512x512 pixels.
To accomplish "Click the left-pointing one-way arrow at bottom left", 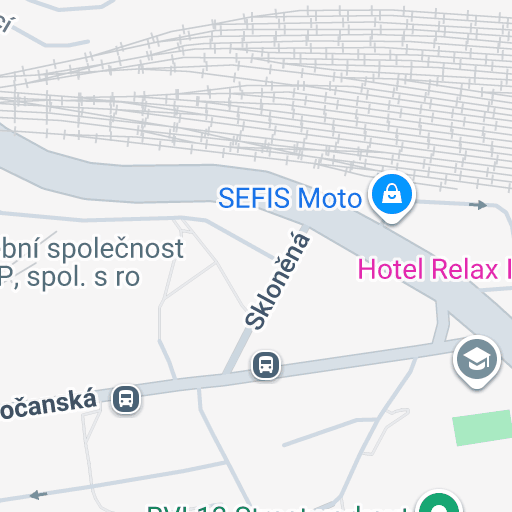I will 39,495.
